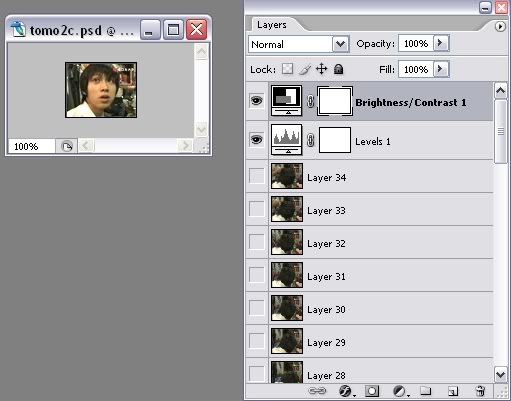Click the 100% zoom field in document window
The width and height of the screenshot is (511, 401).
point(31,146)
